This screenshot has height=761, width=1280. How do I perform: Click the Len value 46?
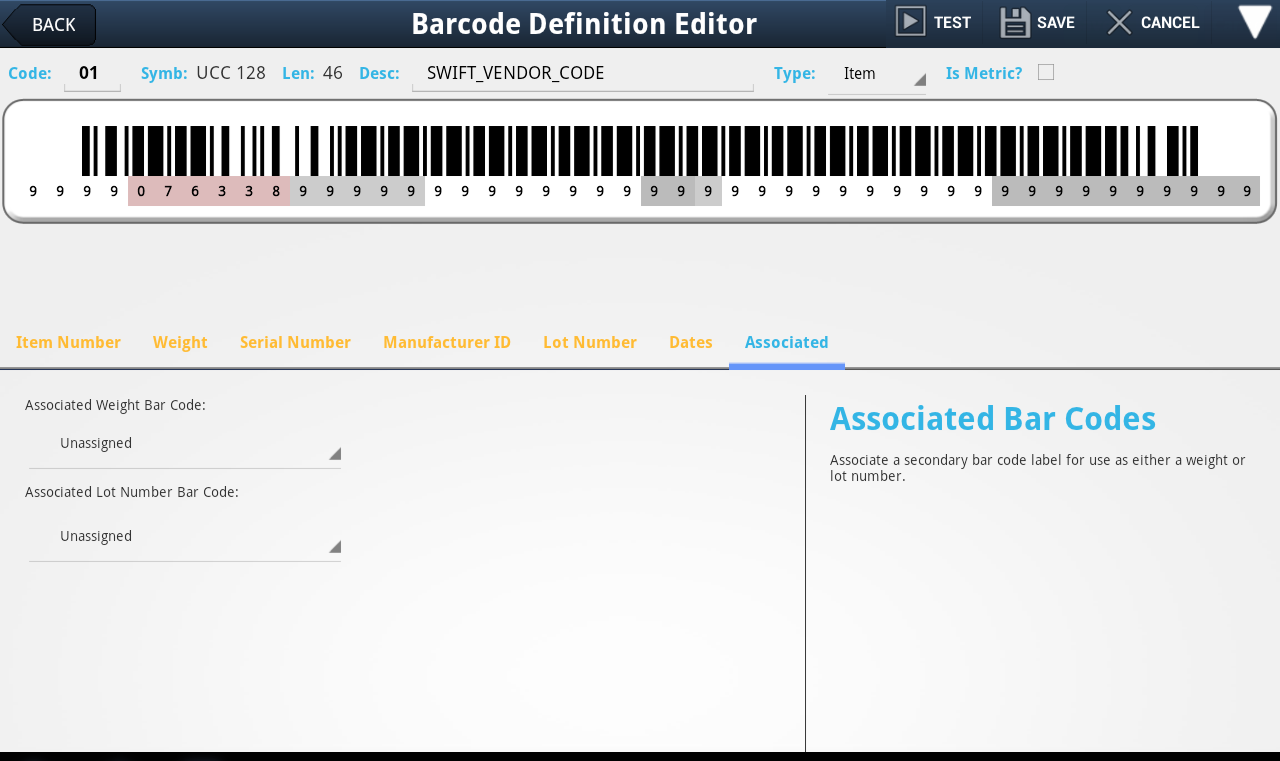tap(333, 73)
